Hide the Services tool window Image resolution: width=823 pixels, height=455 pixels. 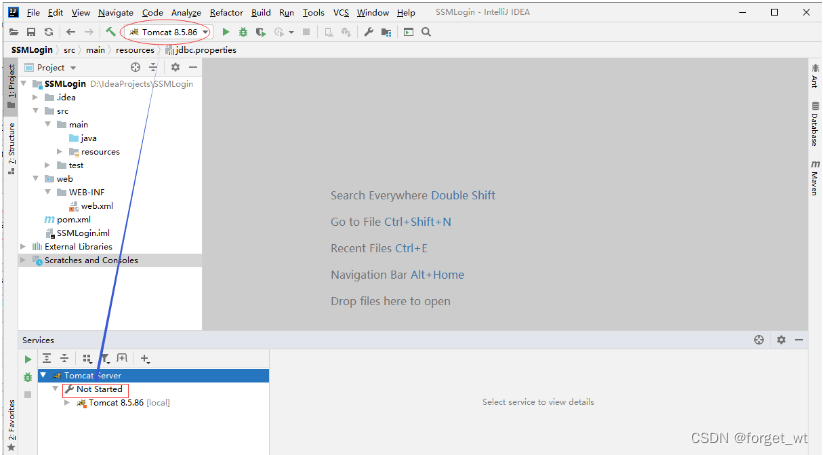pos(799,340)
